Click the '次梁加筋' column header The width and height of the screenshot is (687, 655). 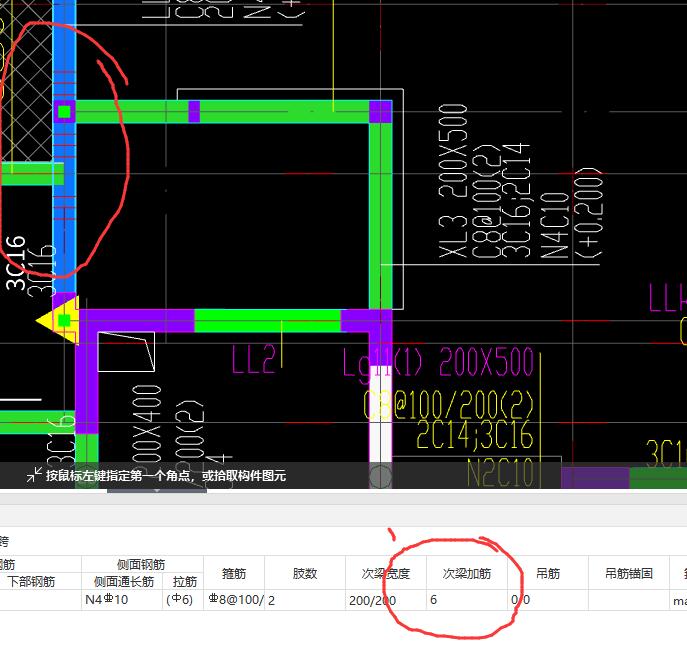coord(467,573)
